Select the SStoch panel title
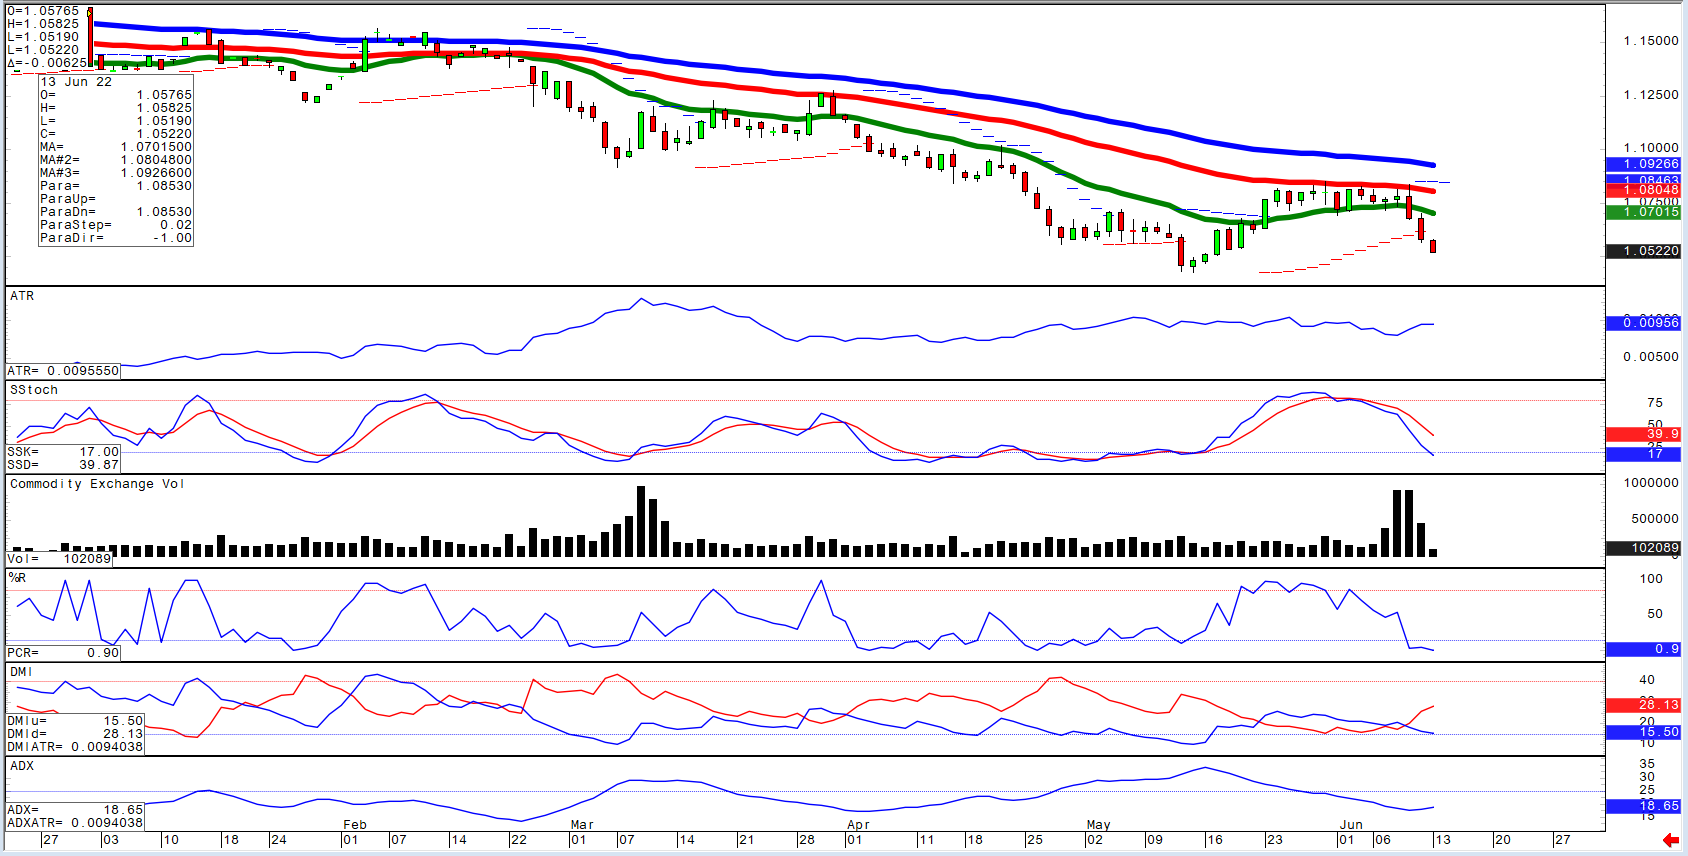The image size is (1688, 856). click(x=34, y=390)
